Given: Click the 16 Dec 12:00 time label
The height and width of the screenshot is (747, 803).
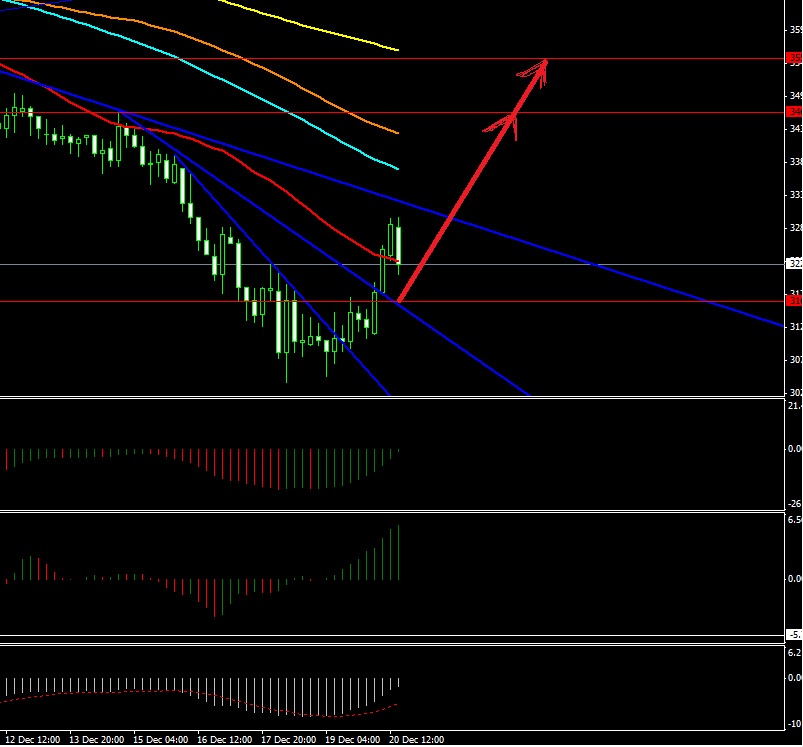Looking at the screenshot, I should [x=223, y=740].
